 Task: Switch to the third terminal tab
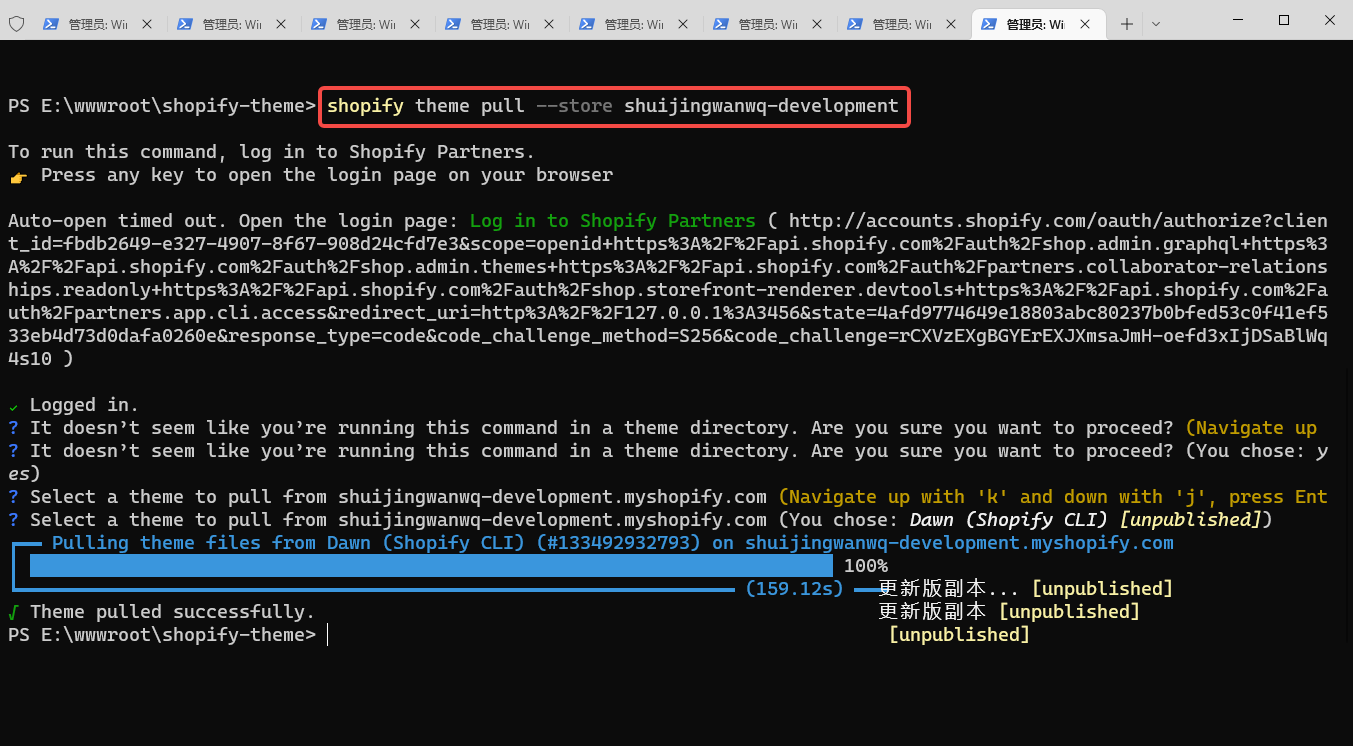click(x=367, y=24)
